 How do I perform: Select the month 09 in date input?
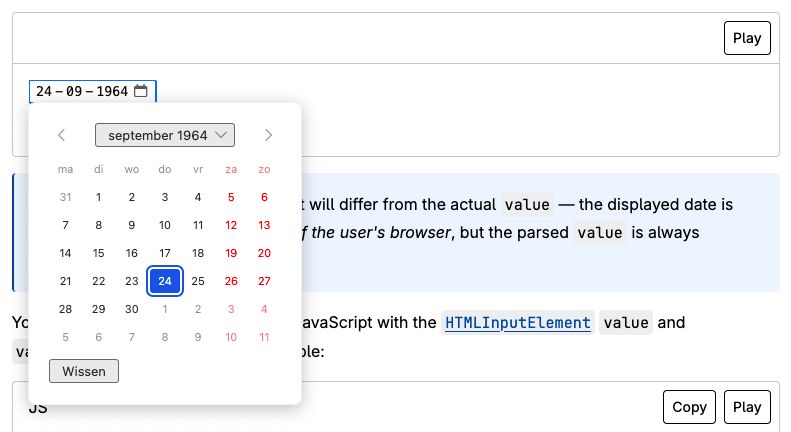(x=74, y=91)
